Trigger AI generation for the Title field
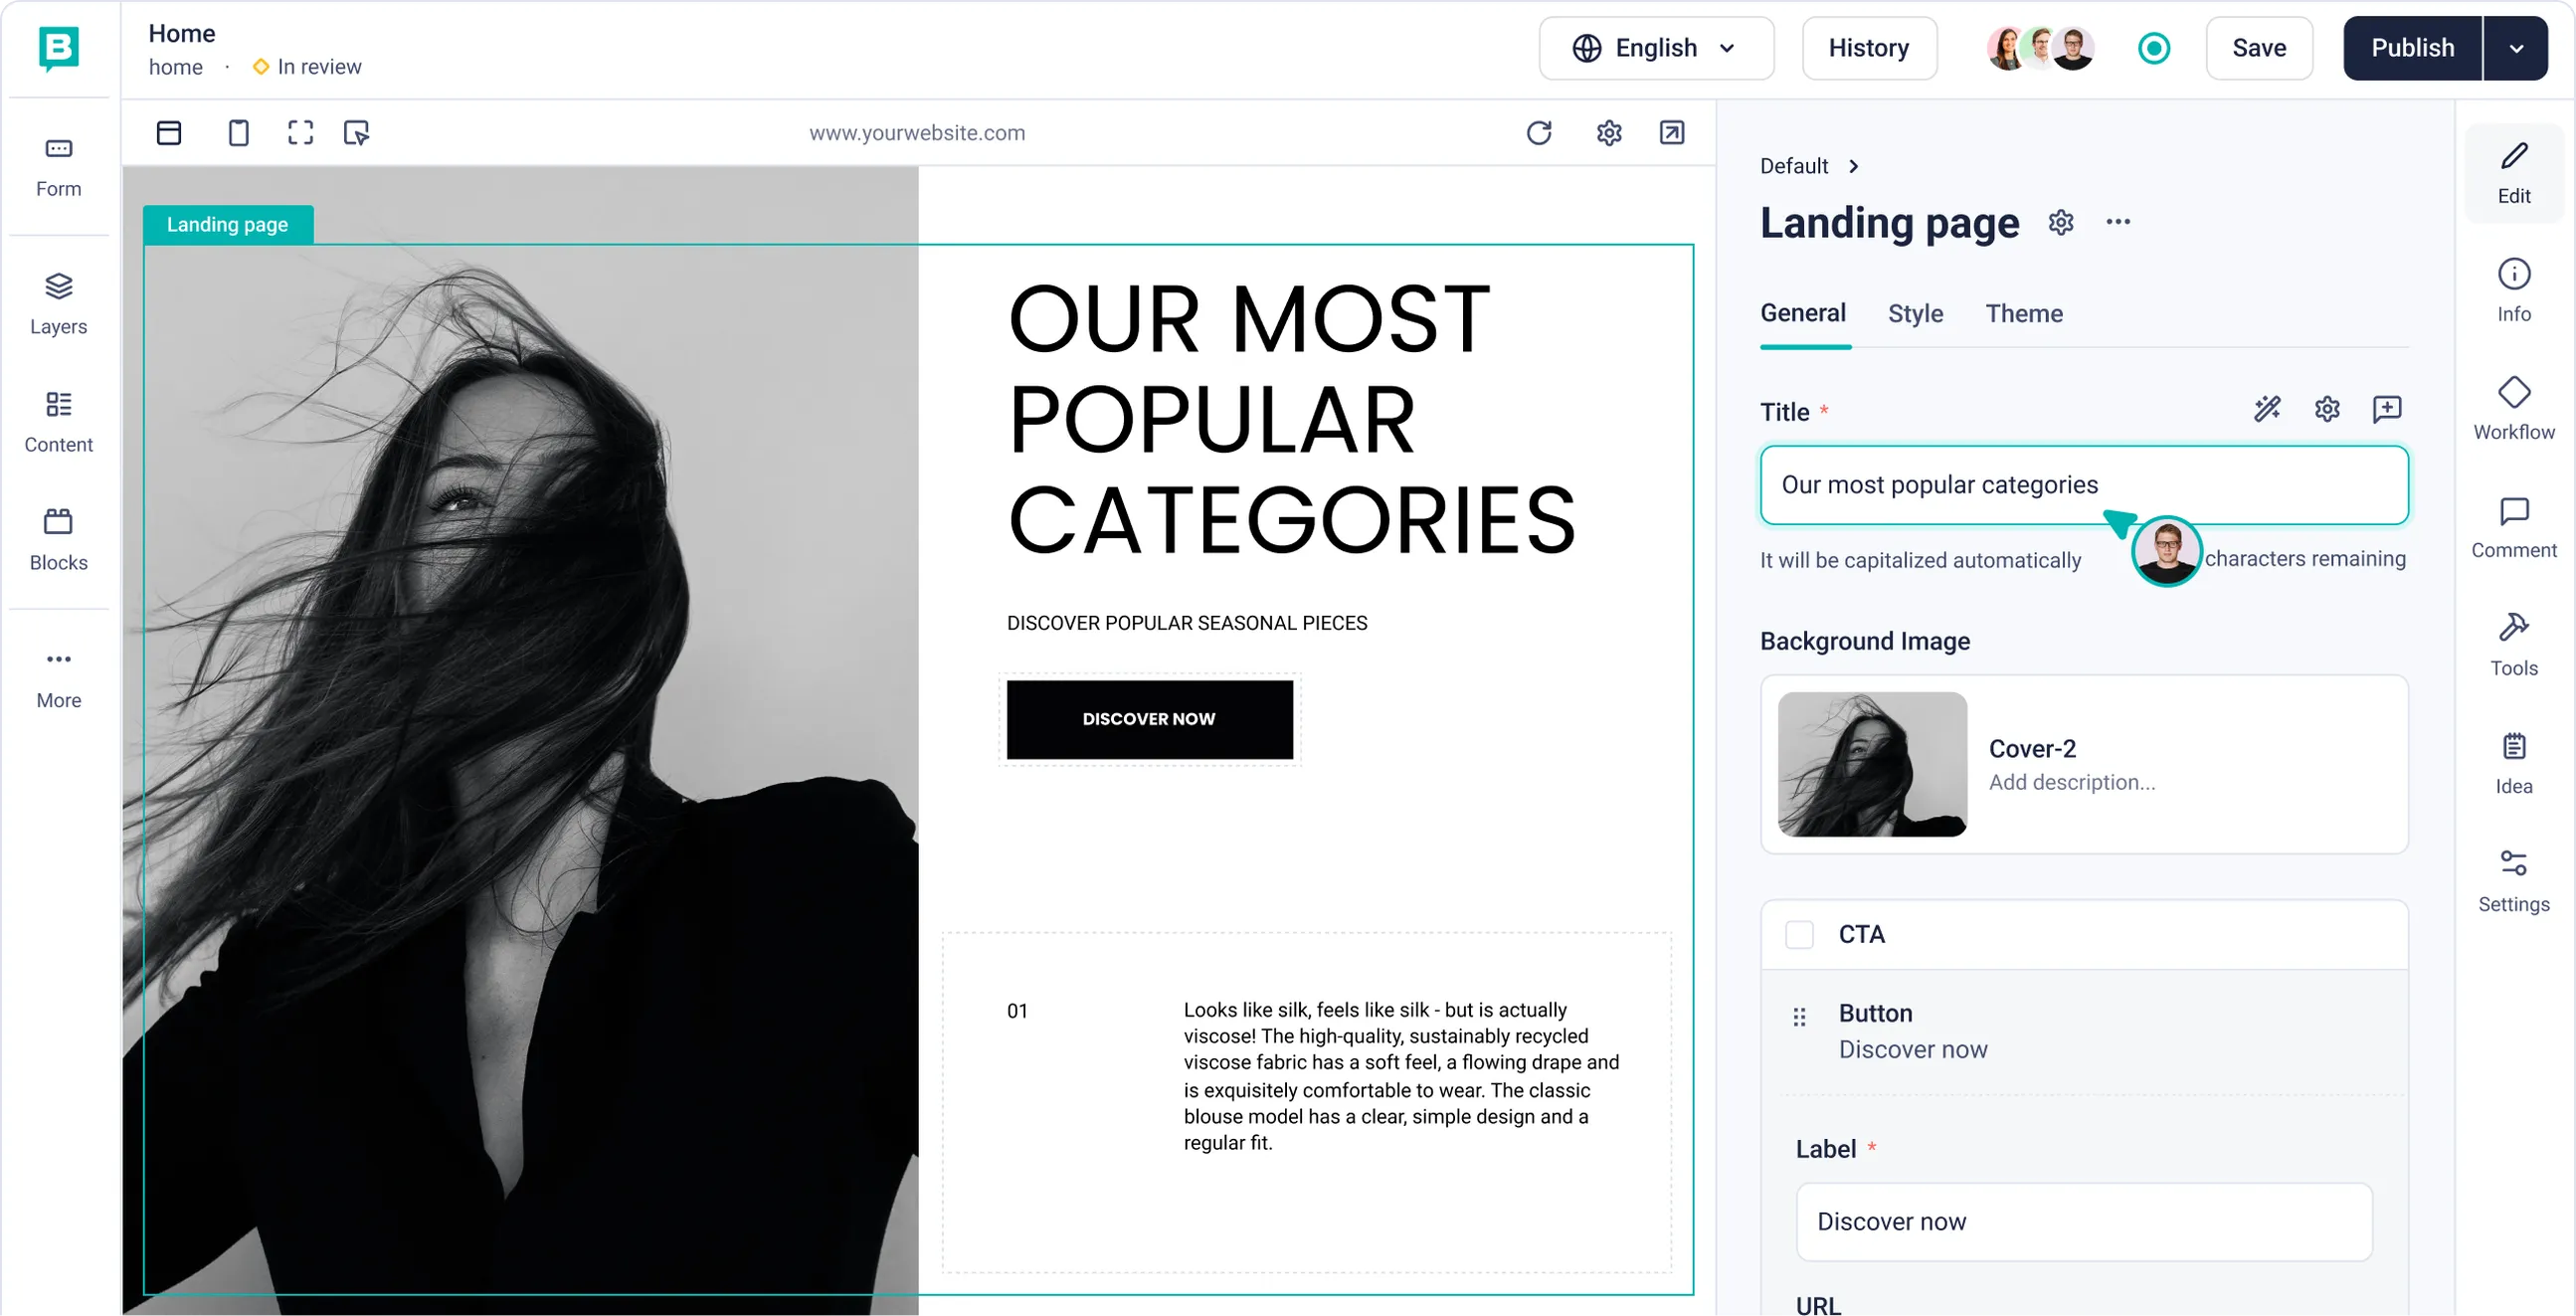 pyautogui.click(x=2267, y=408)
